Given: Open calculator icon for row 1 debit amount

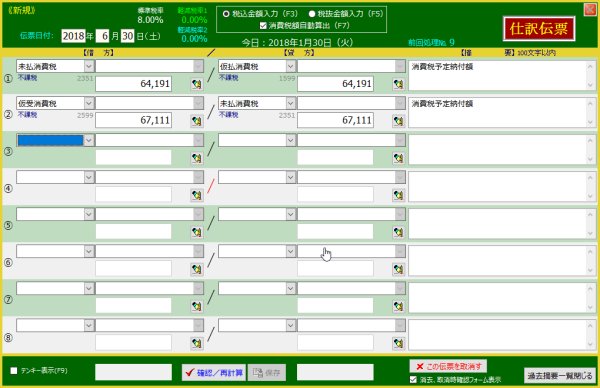Looking at the screenshot, I should [x=197, y=84].
